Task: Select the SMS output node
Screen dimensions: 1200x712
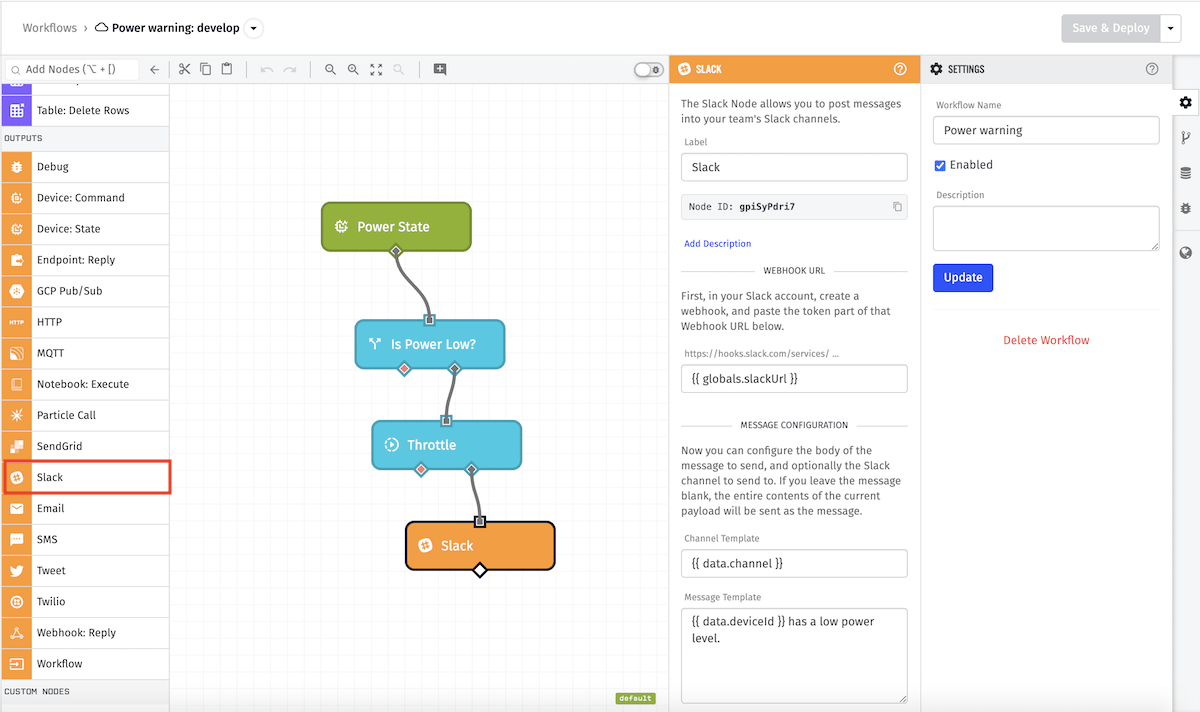Action: point(85,539)
